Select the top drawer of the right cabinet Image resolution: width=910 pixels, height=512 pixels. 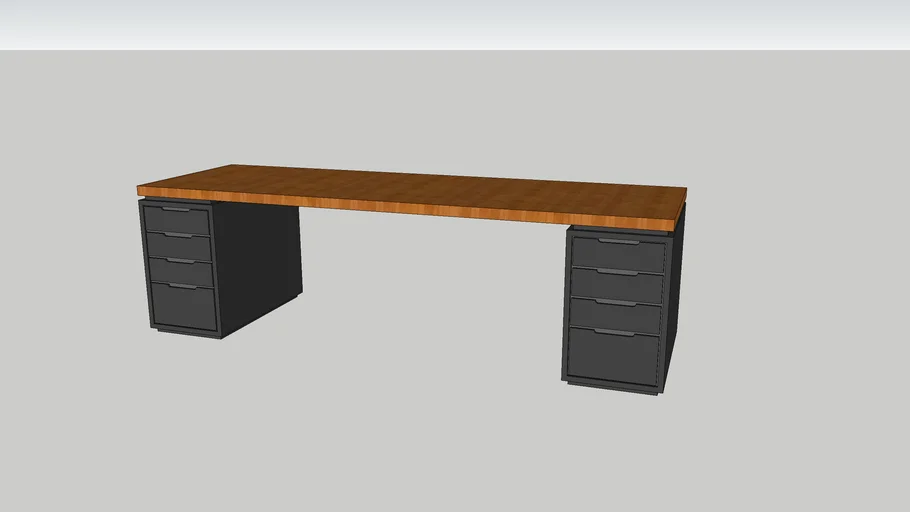[x=618, y=254]
